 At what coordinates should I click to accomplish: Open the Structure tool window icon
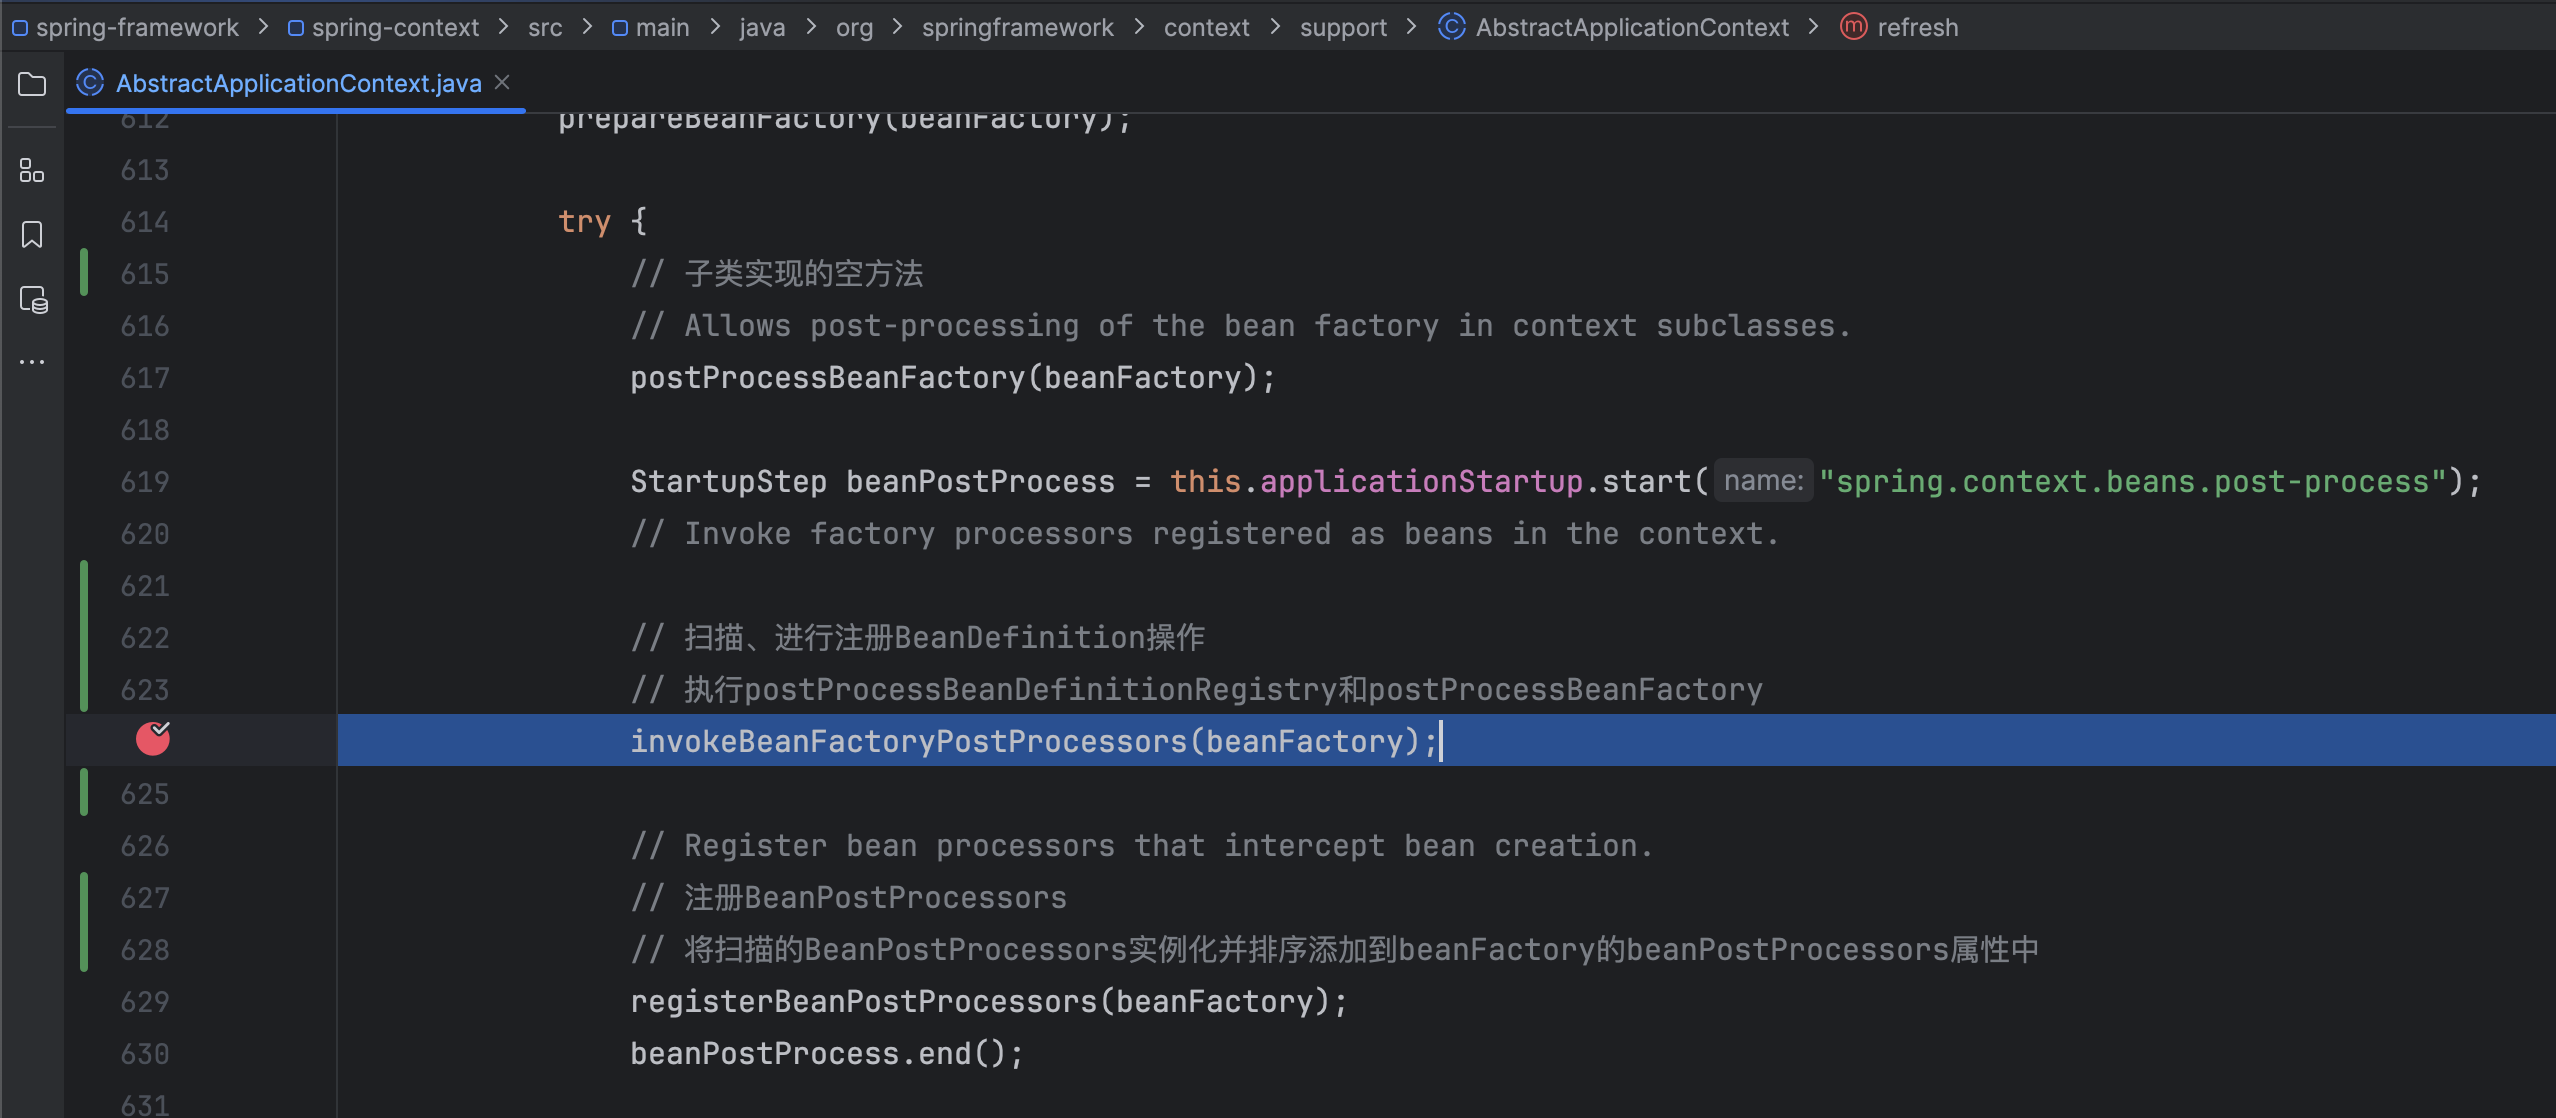coord(32,171)
